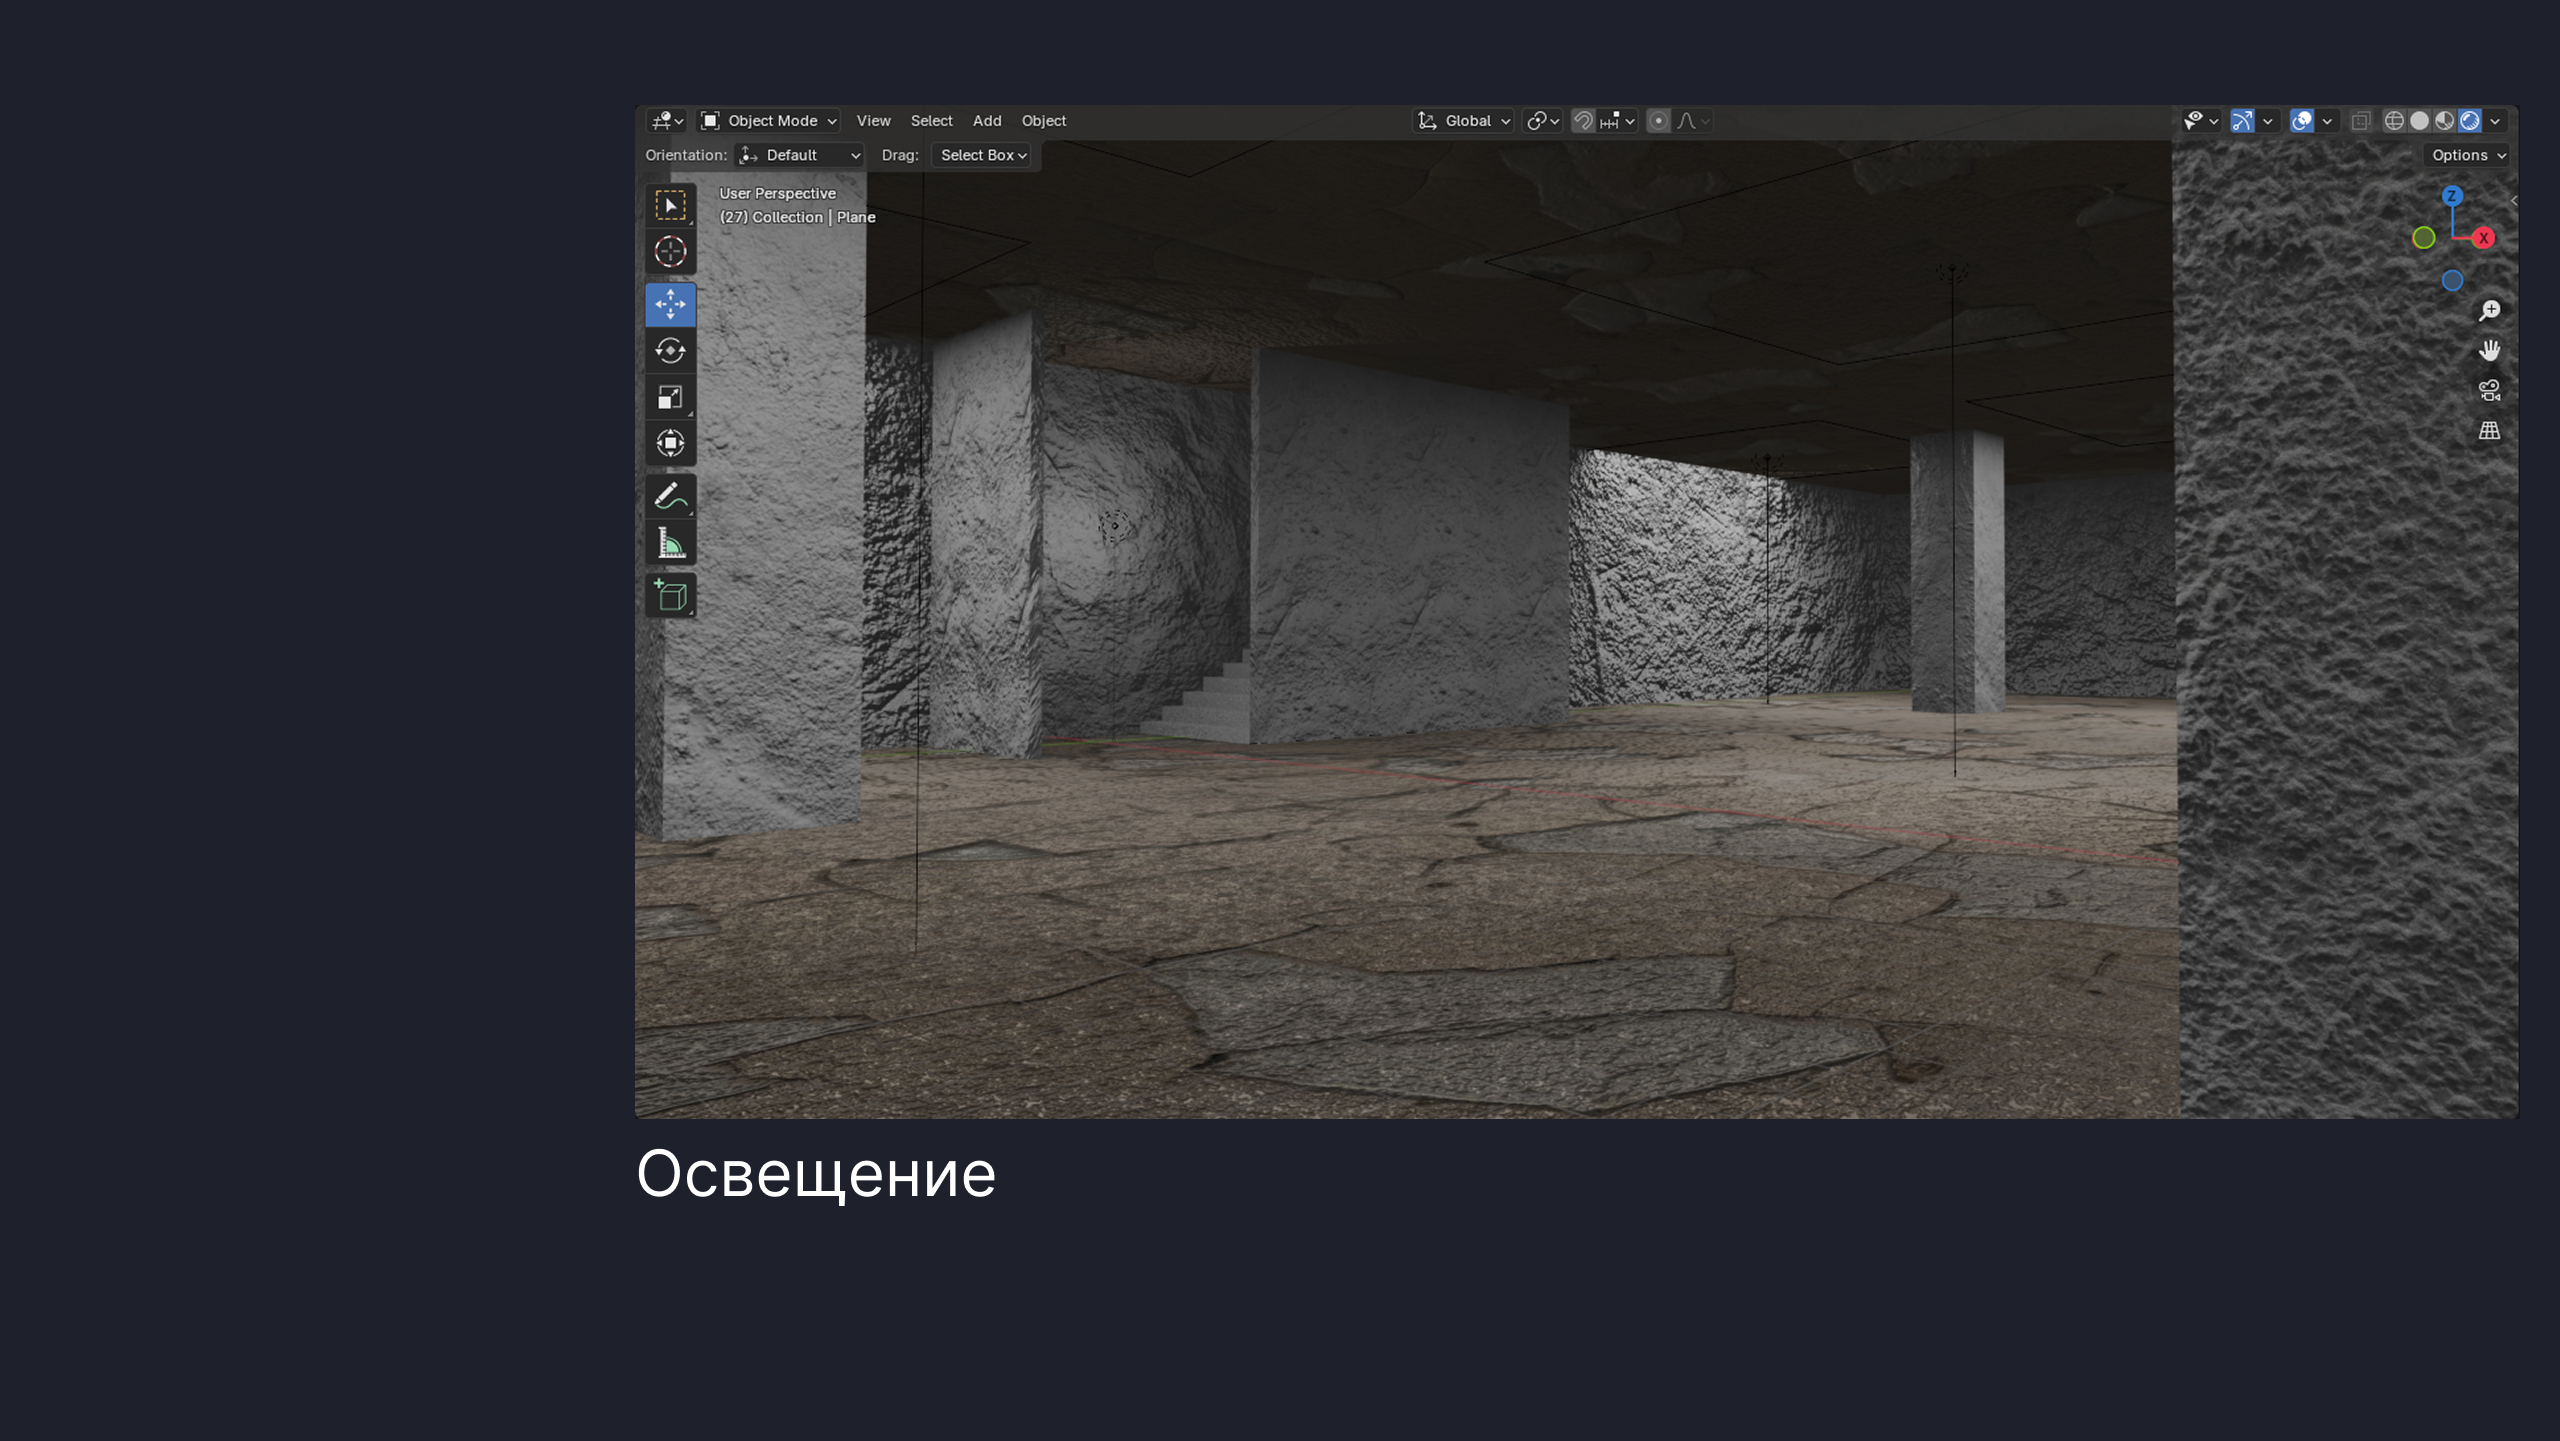Open overlays settings dropdown arrow
Viewport: 2560px width, 1441px height.
coord(2327,121)
